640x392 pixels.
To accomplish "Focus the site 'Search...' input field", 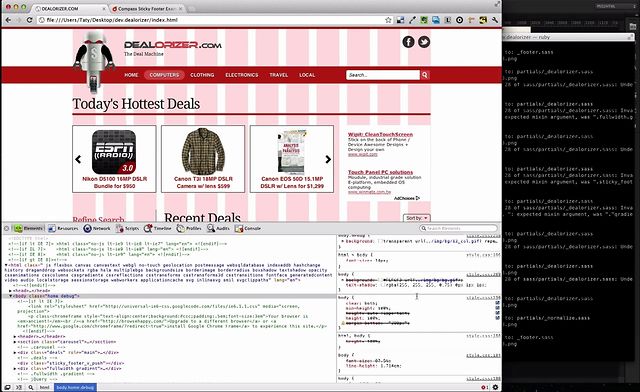I will click(x=383, y=75).
